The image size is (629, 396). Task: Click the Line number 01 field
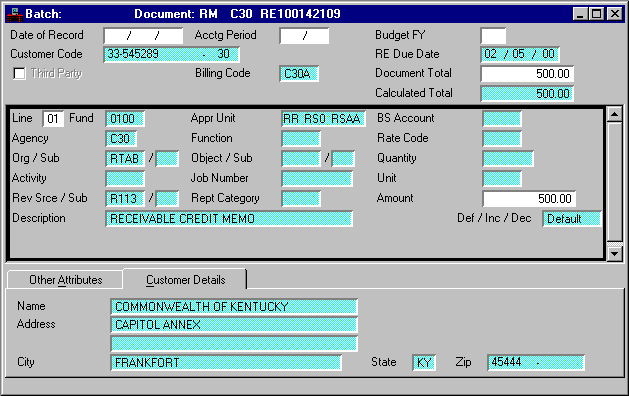point(53,119)
